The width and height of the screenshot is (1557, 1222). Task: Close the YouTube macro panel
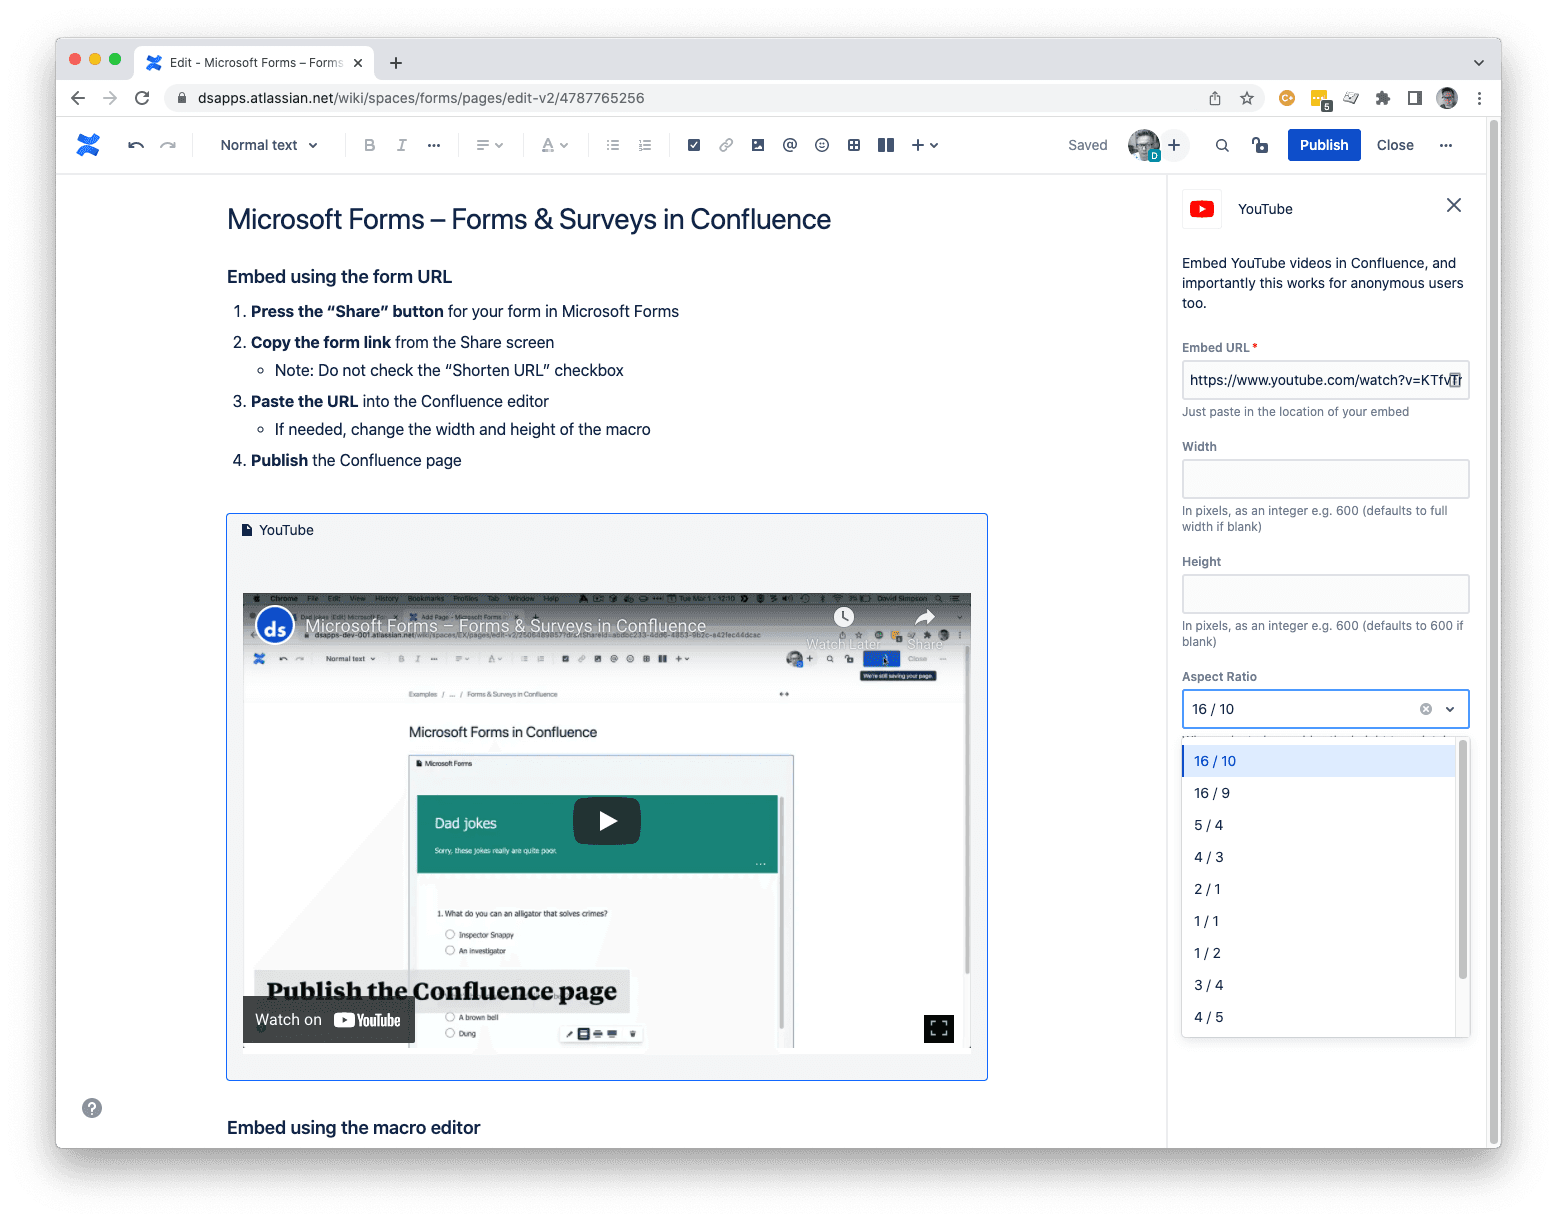pyautogui.click(x=1454, y=205)
